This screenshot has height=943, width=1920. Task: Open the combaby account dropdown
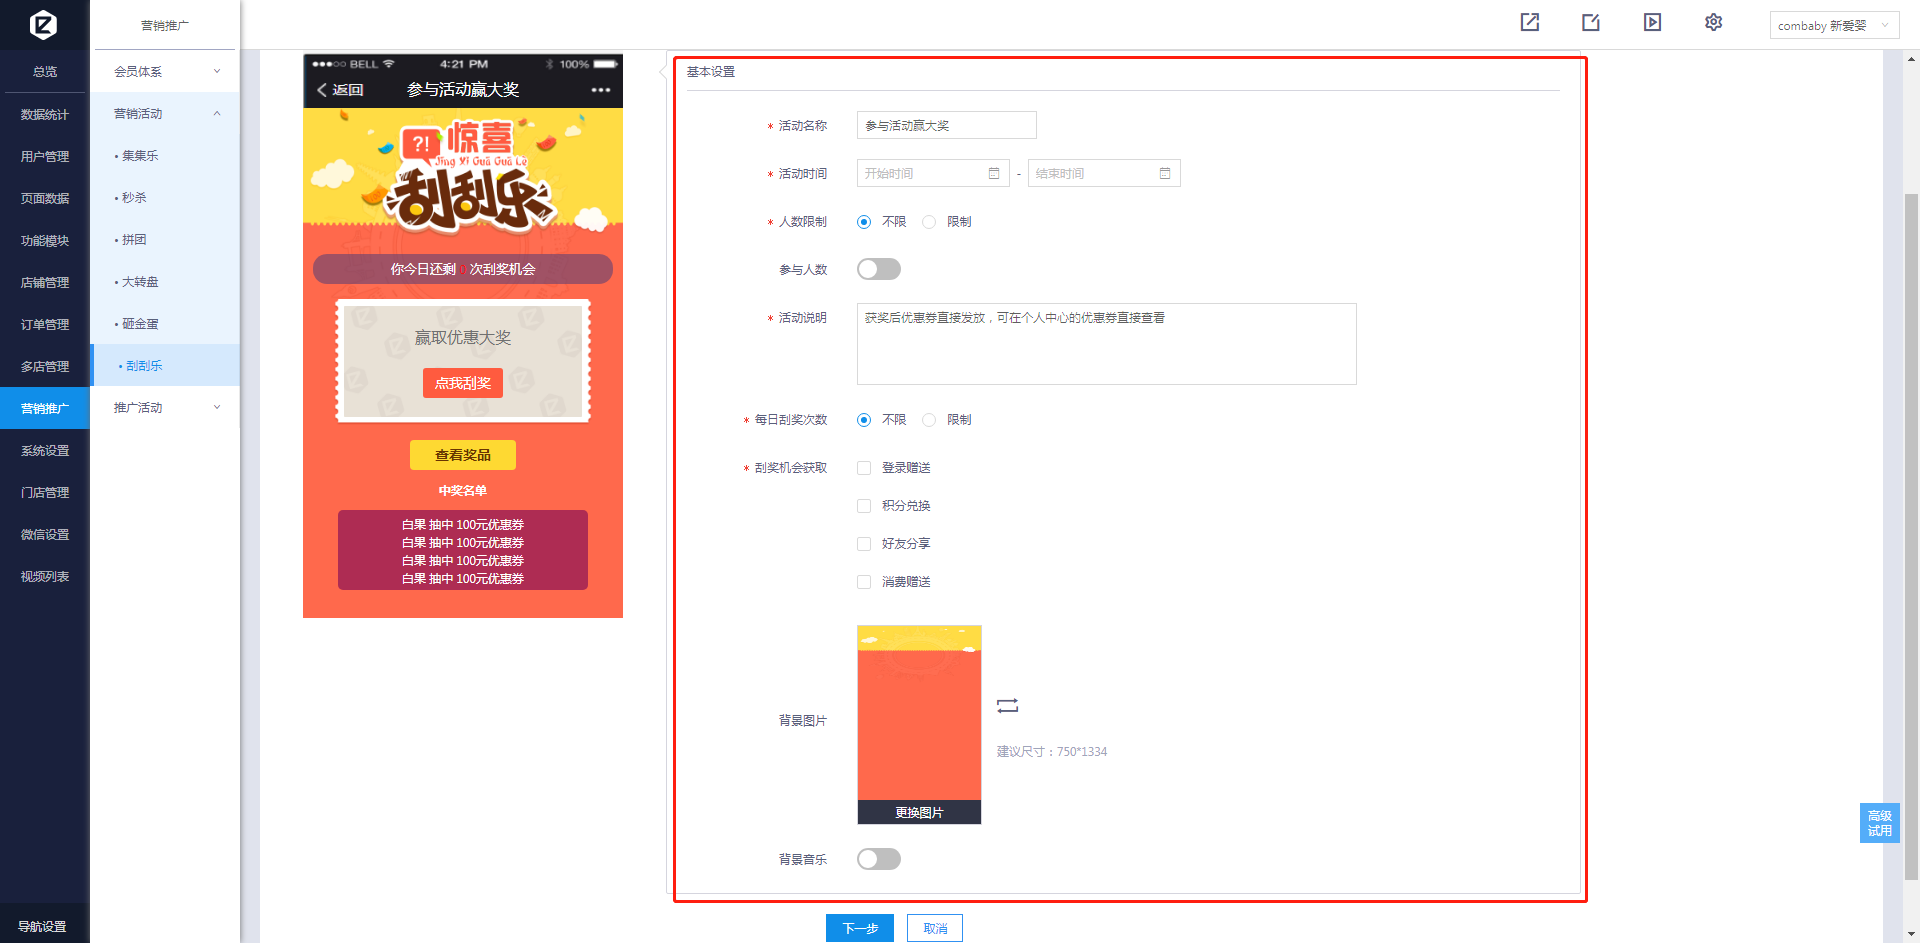(x=1833, y=26)
